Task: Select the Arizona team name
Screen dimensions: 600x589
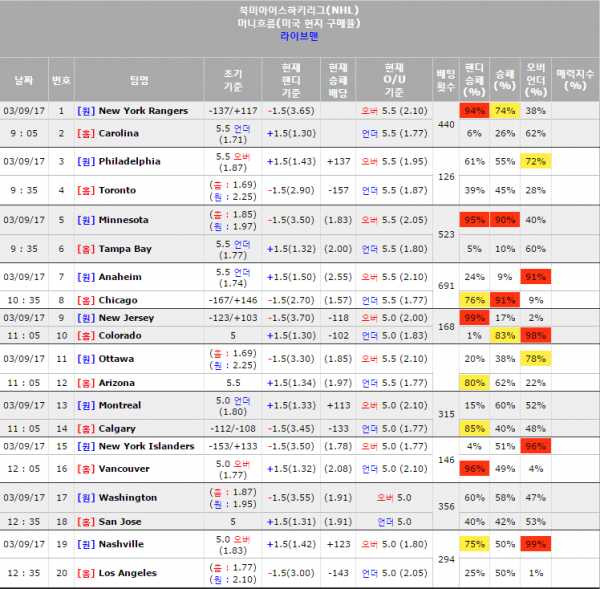Action: 117,383
